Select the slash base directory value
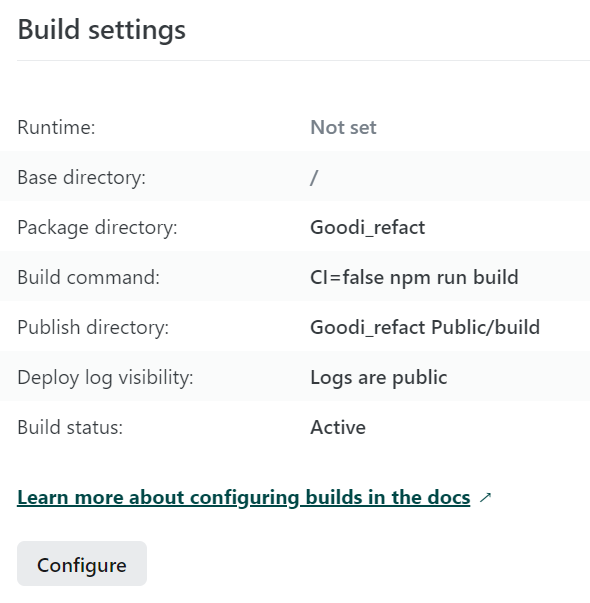Image resolution: width=590 pixels, height=603 pixels. 314,178
